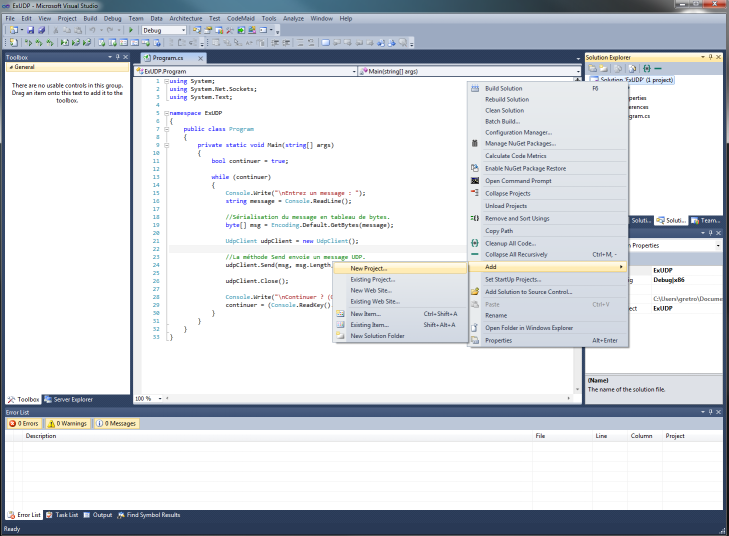729x536 pixels.
Task: Toggle the 0 Messages filter button
Action: (x=116, y=423)
